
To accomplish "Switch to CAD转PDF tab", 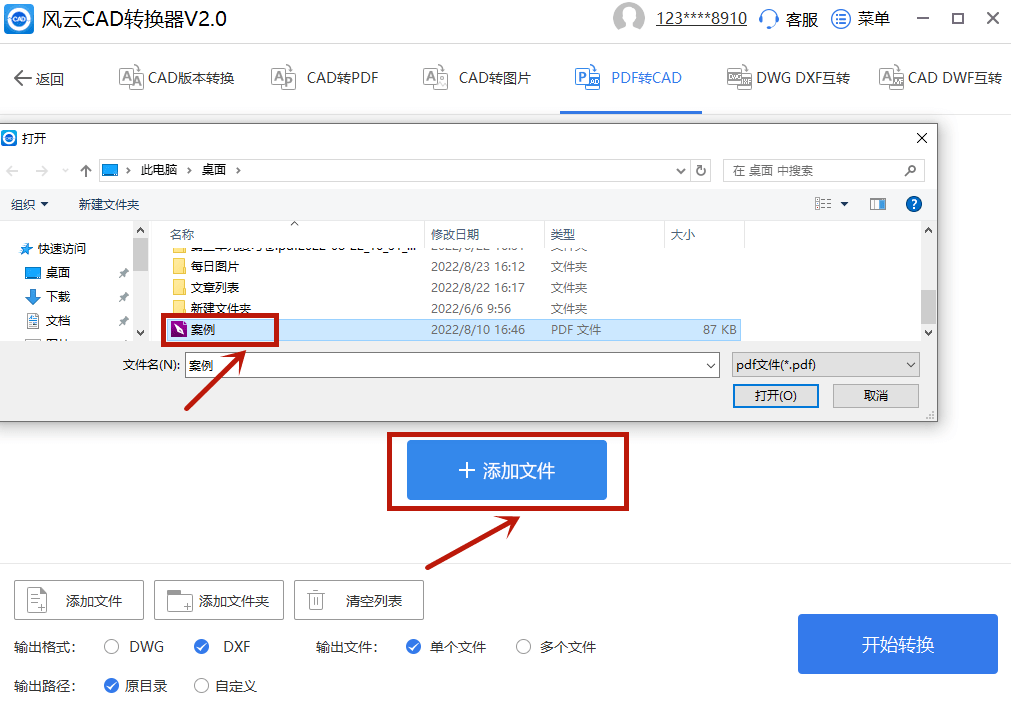I will (325, 78).
